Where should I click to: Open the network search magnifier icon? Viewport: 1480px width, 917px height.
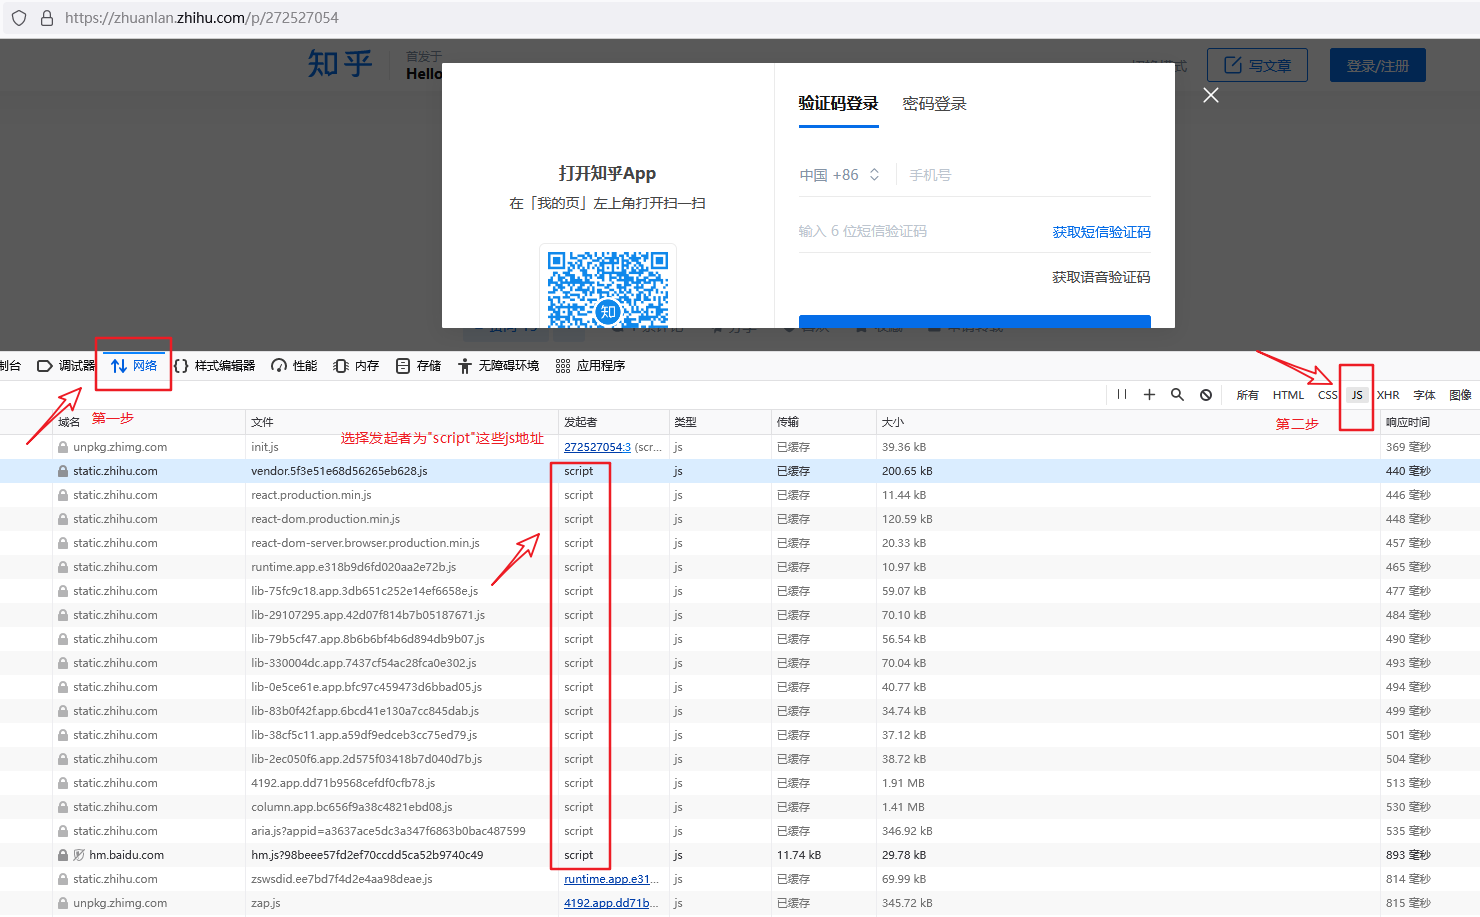pyautogui.click(x=1177, y=395)
